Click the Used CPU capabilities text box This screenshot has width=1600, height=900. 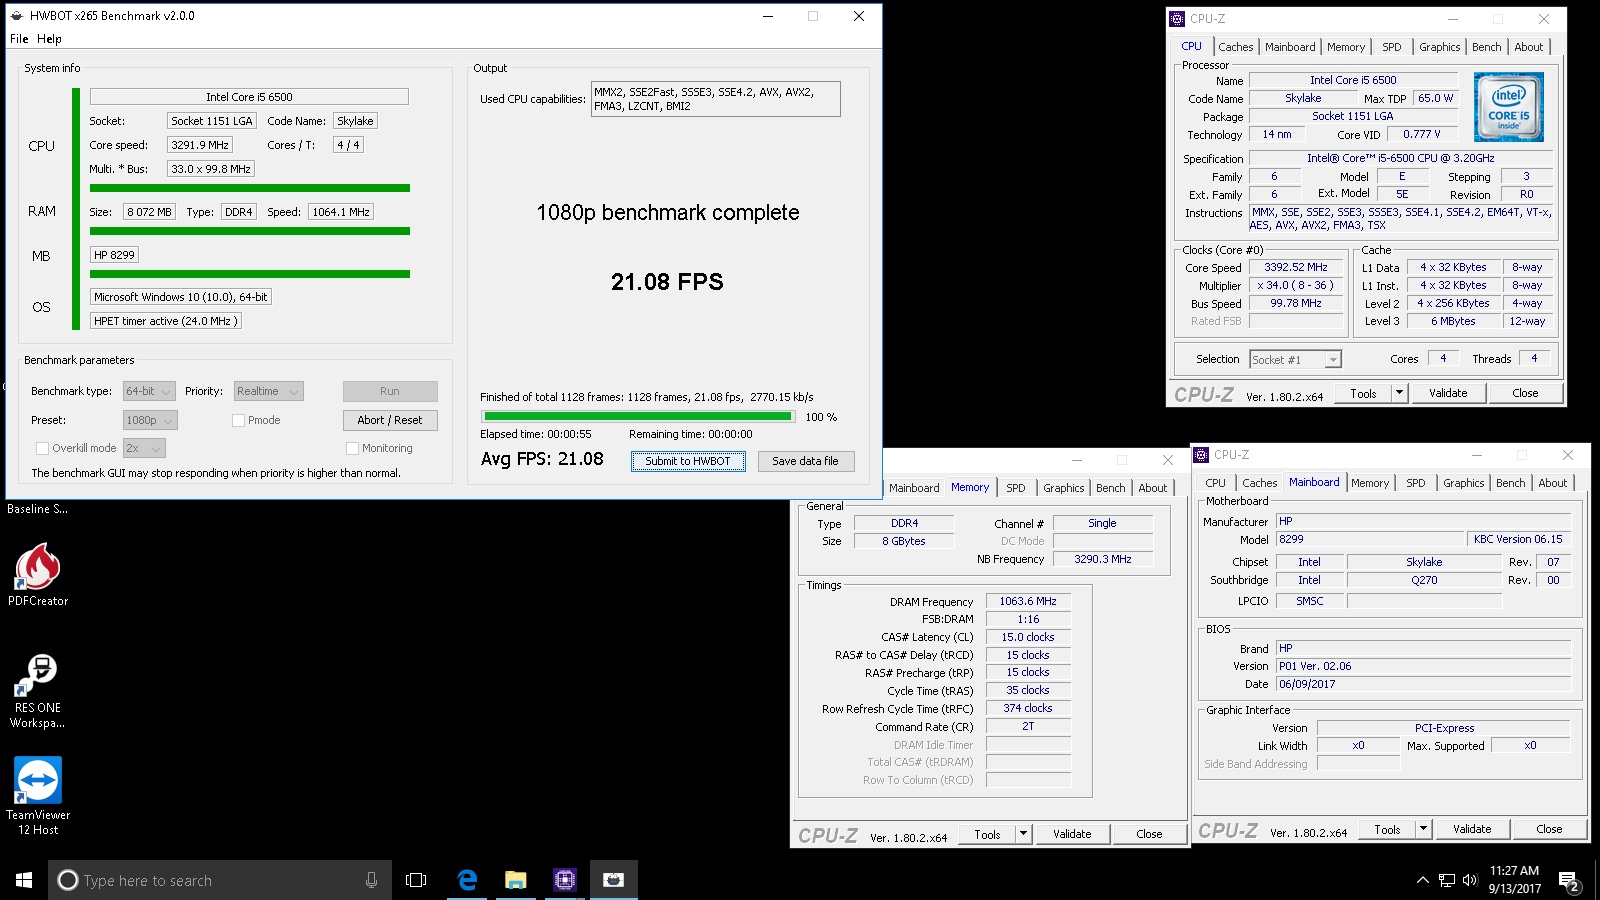[x=716, y=99]
